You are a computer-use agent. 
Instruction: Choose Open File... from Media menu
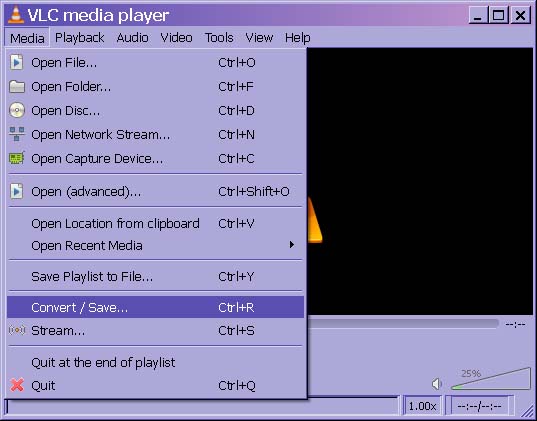coord(155,63)
